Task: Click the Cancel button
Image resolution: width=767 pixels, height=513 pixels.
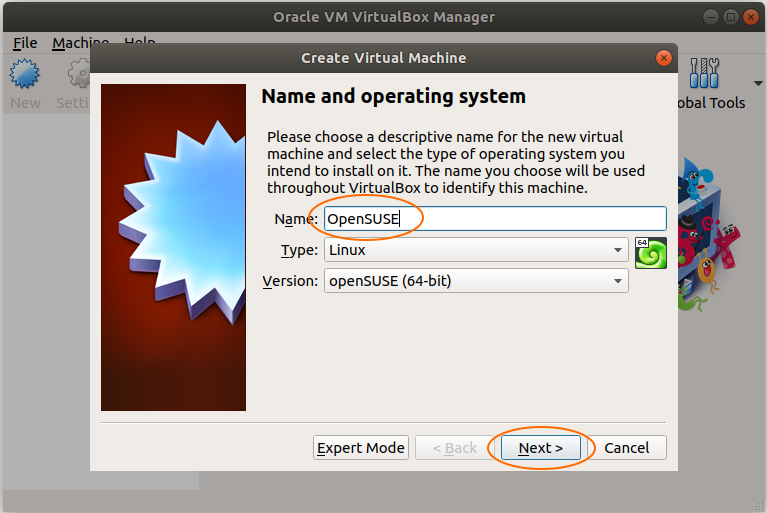Action: pyautogui.click(x=627, y=448)
